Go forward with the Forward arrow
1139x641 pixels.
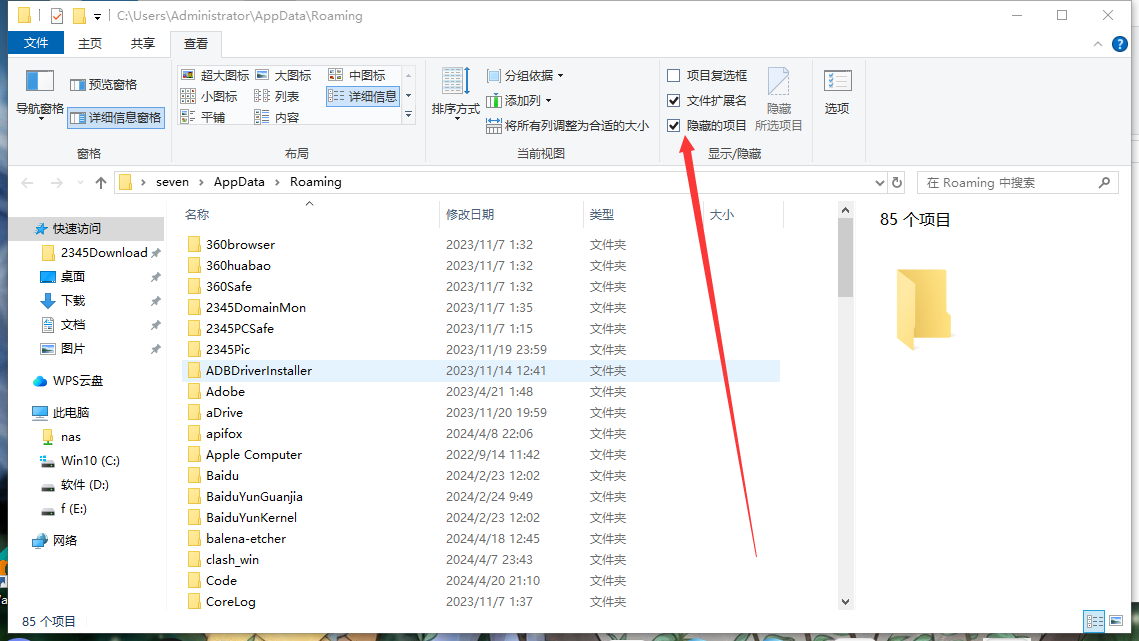(x=57, y=182)
